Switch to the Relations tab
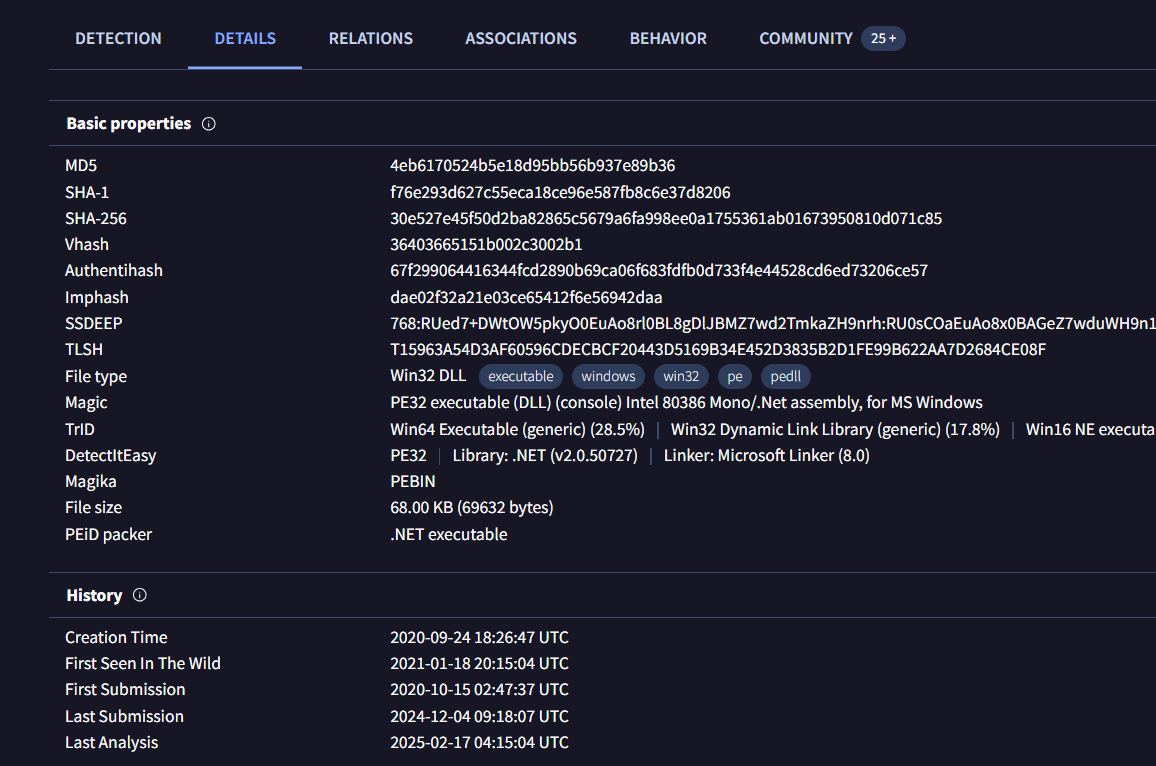Screen dimensions: 1156x766 tap(371, 38)
